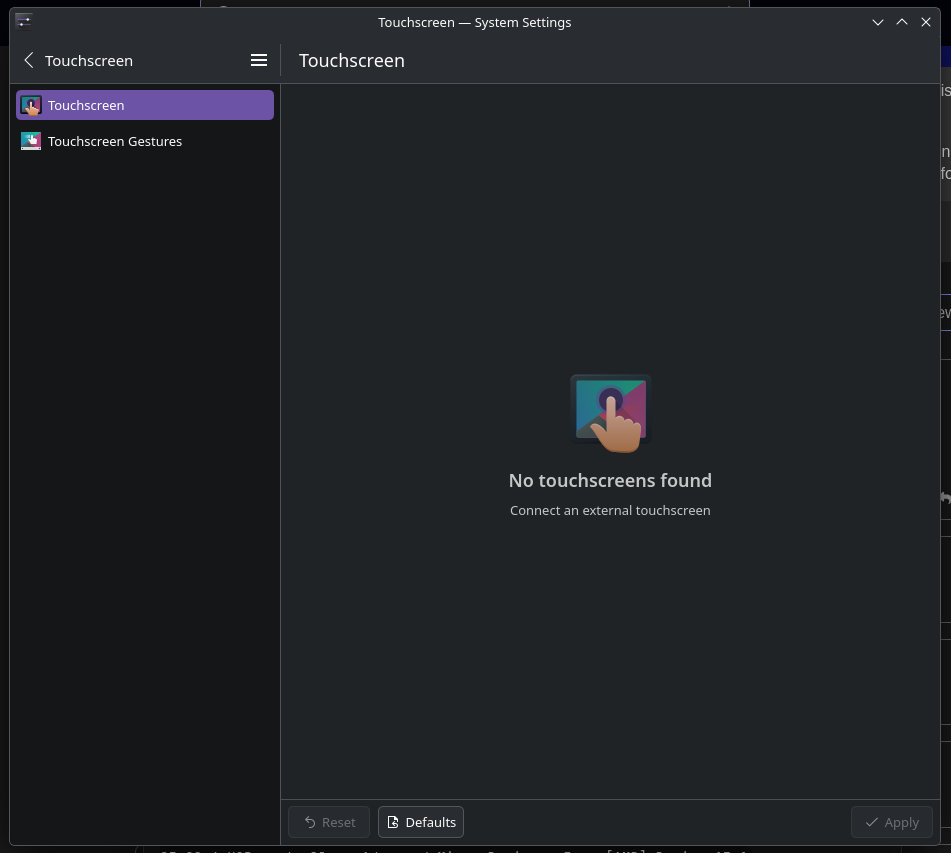
Task: Click the sidebar header title 'Touchscreen'
Action: pyautogui.click(x=89, y=61)
